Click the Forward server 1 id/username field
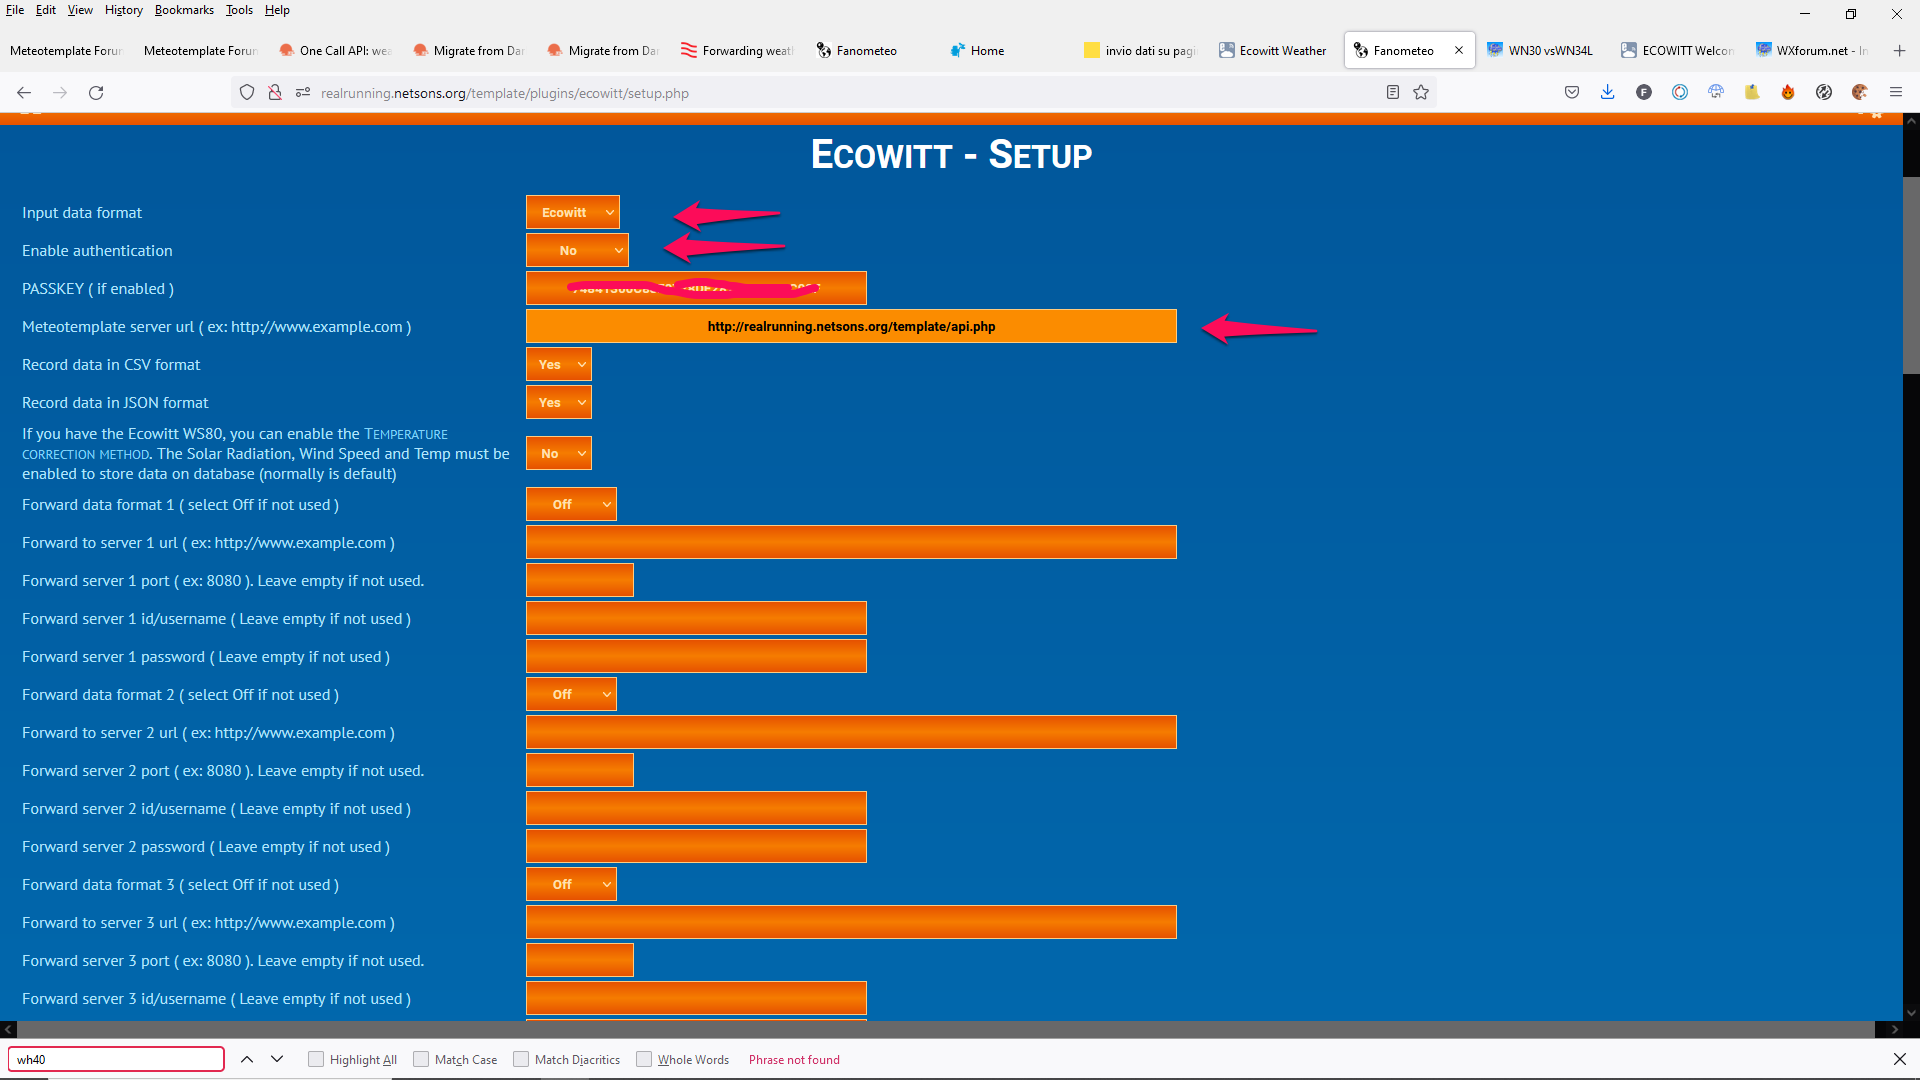This screenshot has height=1080, width=1920. (x=696, y=618)
